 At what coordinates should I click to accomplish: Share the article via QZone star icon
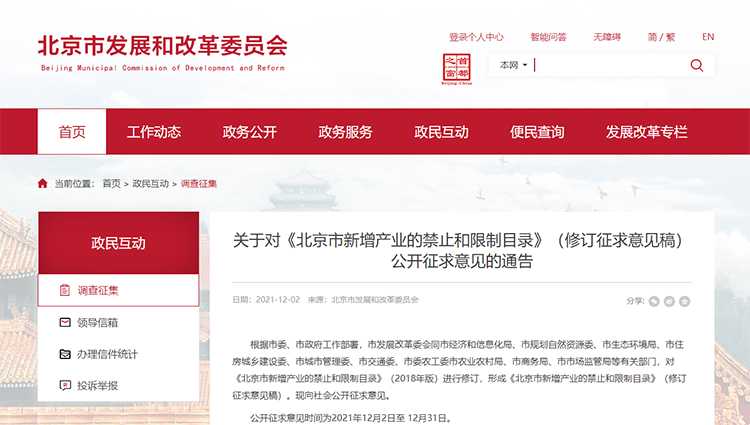click(684, 300)
